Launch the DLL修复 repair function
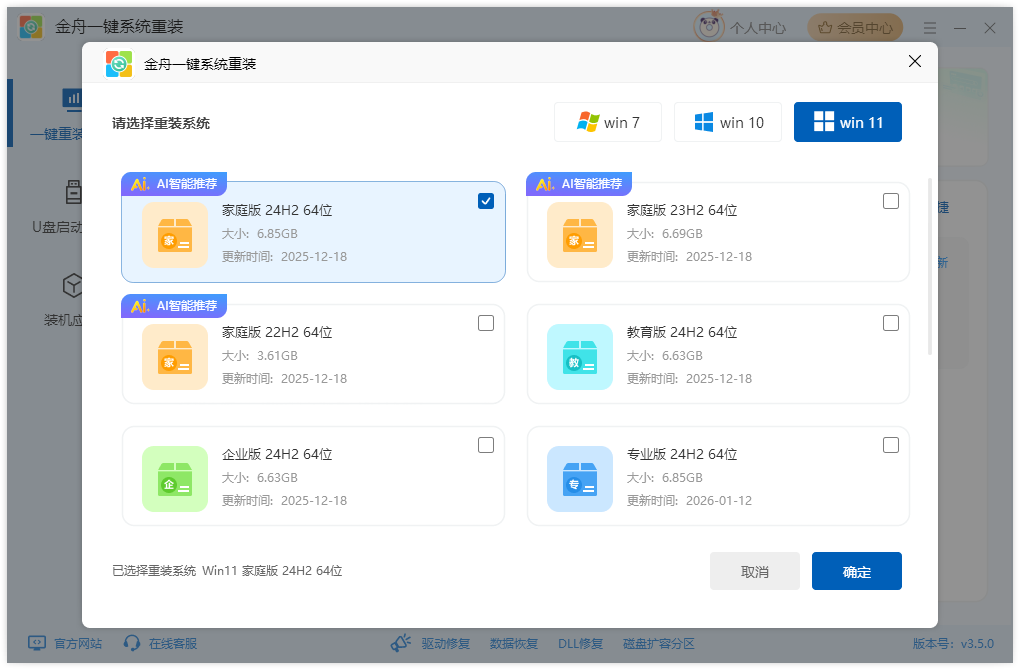Screen dimensions: 1020x670 [x=582, y=643]
